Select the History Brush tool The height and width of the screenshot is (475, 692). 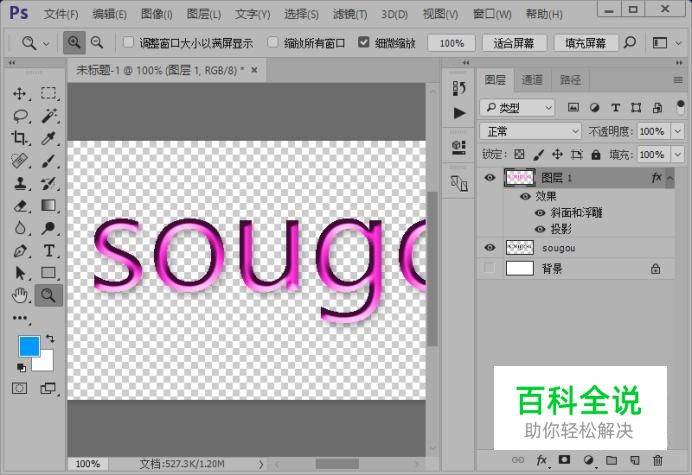click(49, 184)
